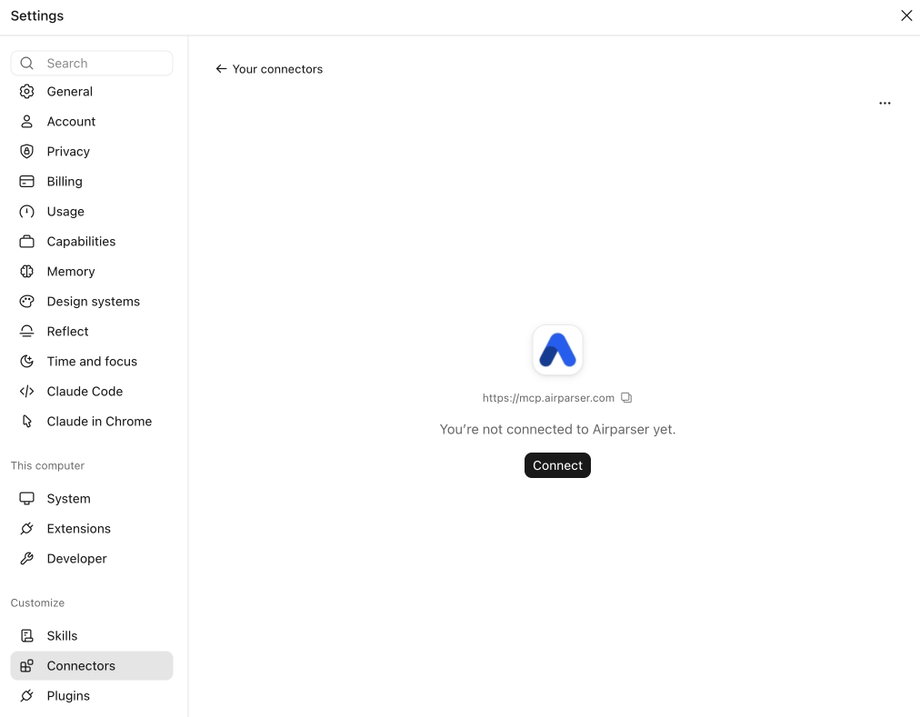Open Billing section
The image size is (920, 717).
click(x=92, y=181)
